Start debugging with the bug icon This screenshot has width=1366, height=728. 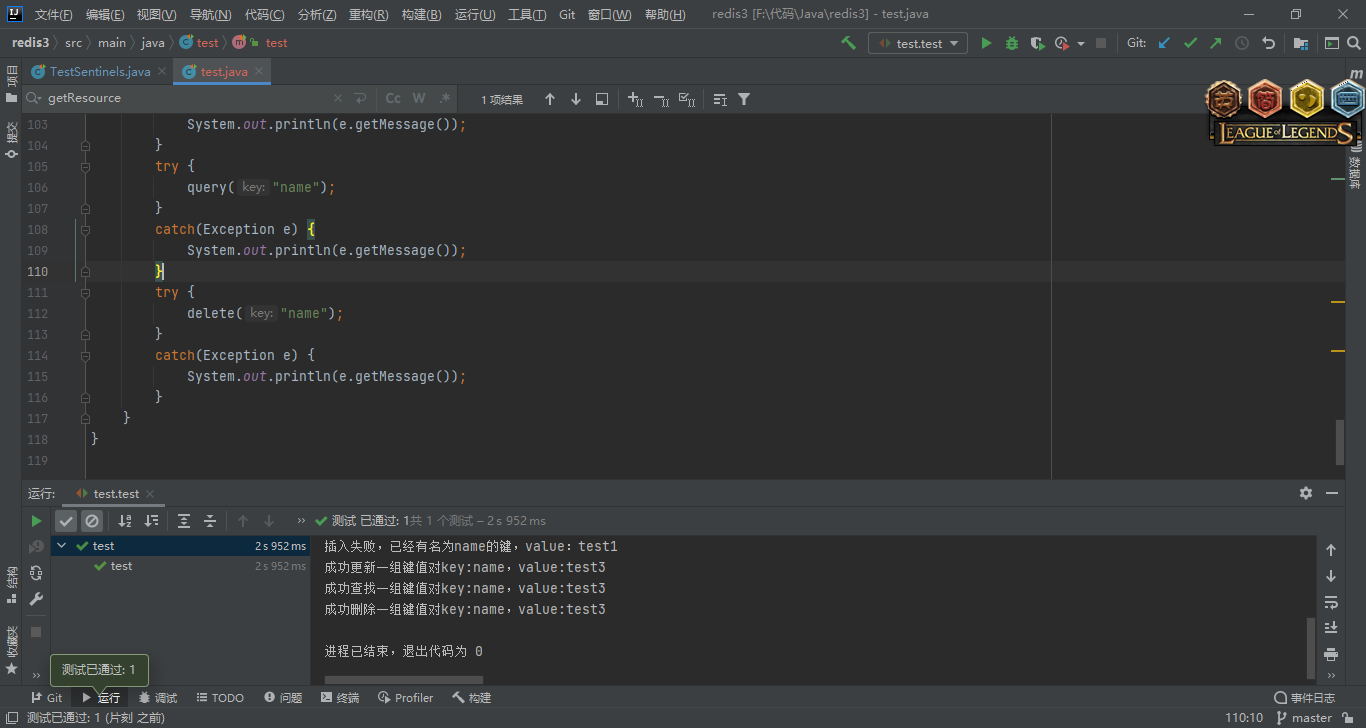[1012, 43]
